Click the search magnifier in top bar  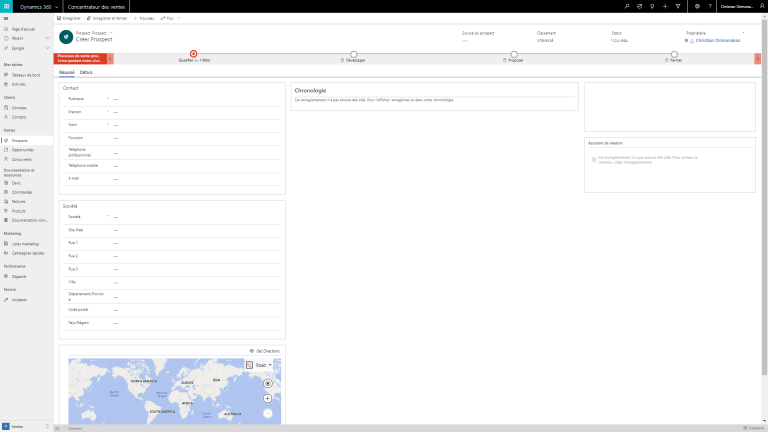(626, 6)
